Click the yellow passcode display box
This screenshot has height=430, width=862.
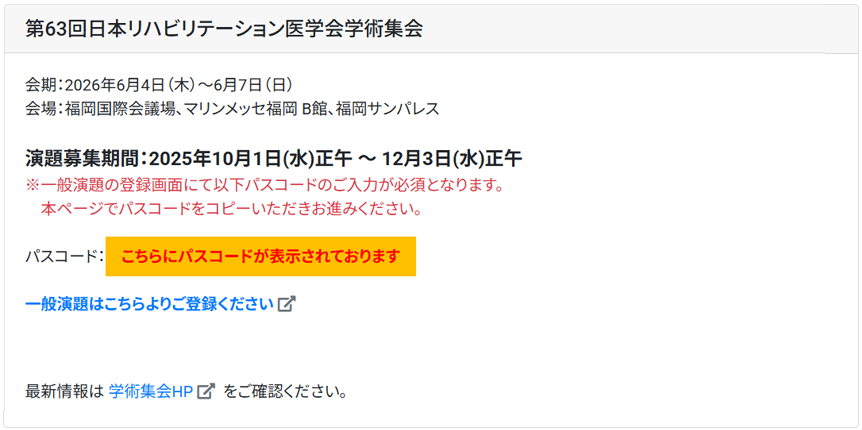260,257
